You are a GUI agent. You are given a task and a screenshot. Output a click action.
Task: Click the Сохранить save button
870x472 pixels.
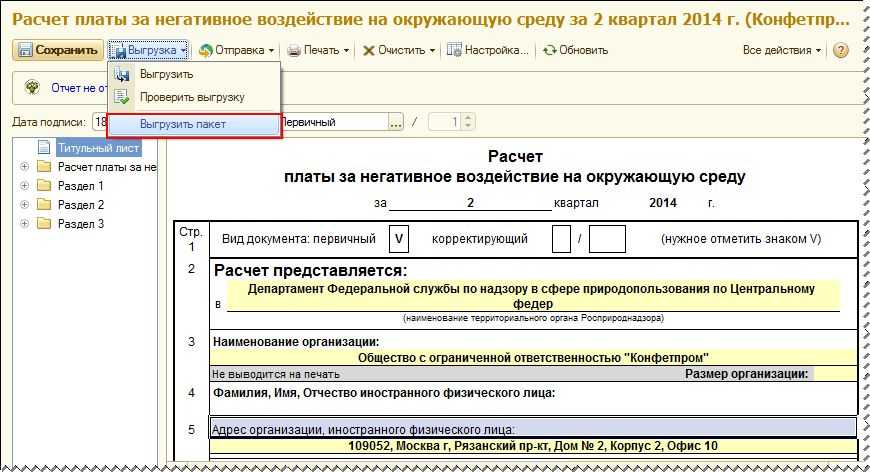(58, 50)
